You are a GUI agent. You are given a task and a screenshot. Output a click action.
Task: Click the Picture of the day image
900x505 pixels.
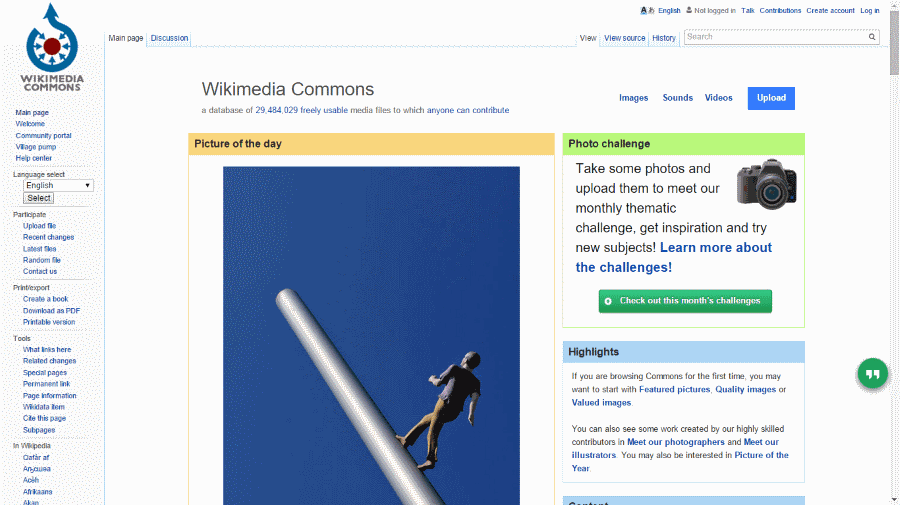pyautogui.click(x=371, y=336)
